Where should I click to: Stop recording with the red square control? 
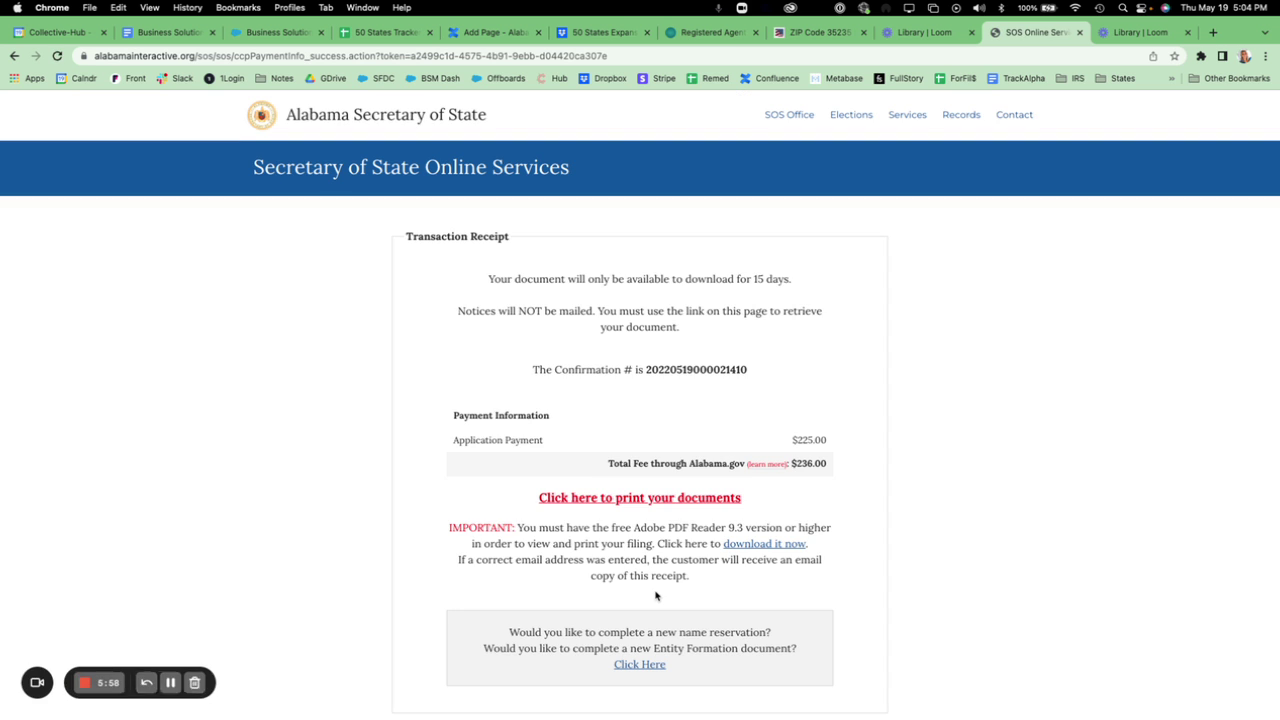[x=84, y=682]
